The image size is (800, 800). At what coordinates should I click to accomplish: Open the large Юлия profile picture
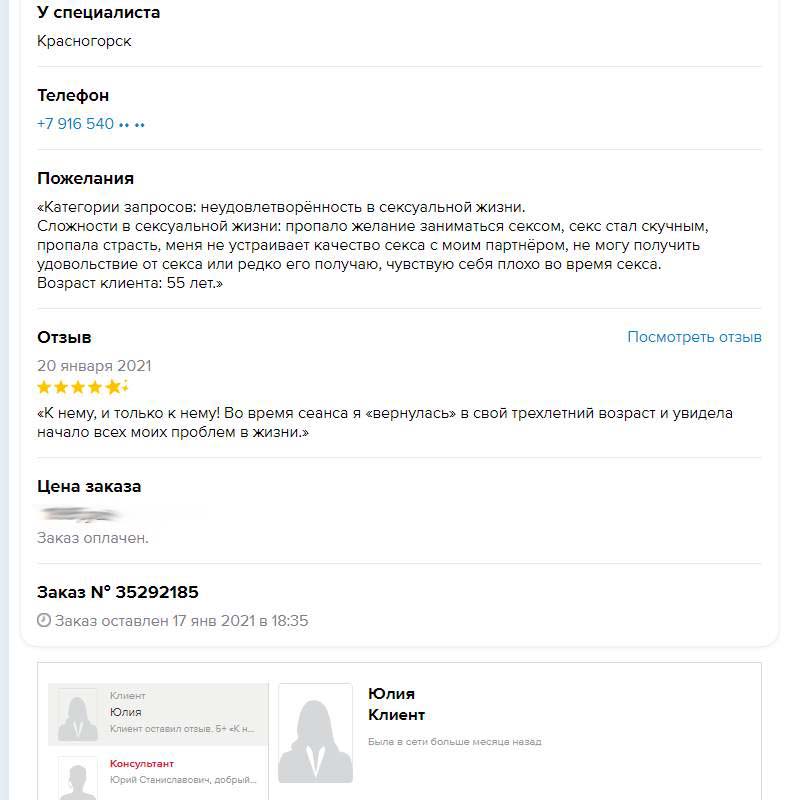pos(315,733)
